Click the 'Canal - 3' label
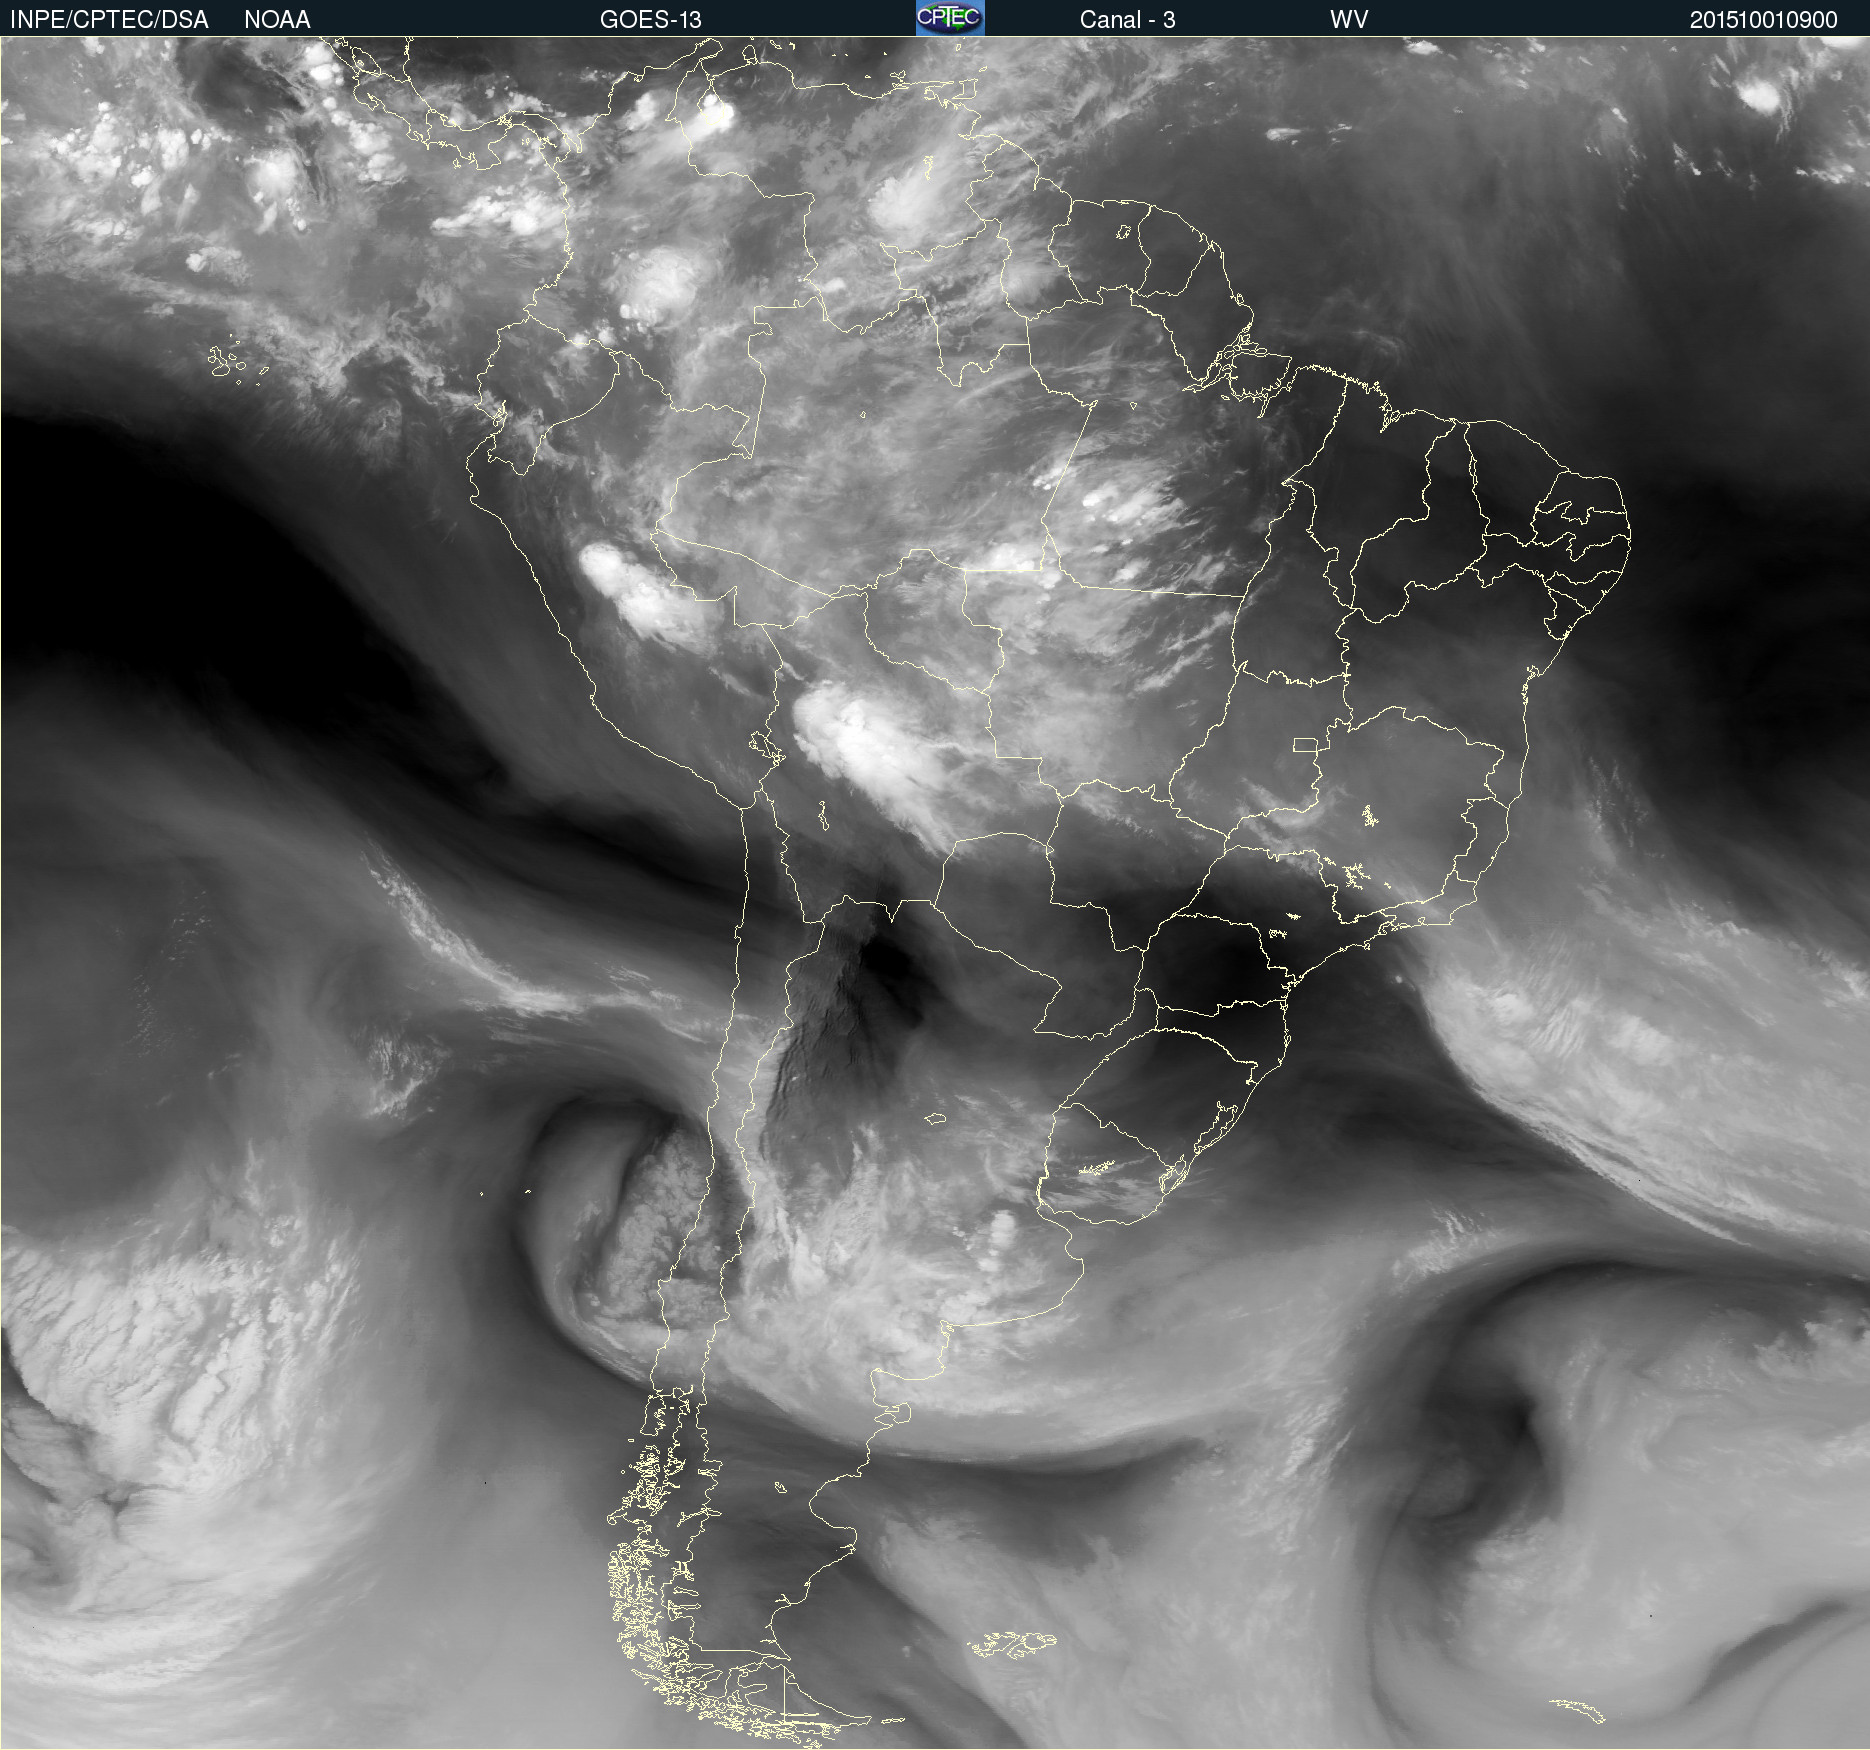1870x1750 pixels. coord(1127,20)
